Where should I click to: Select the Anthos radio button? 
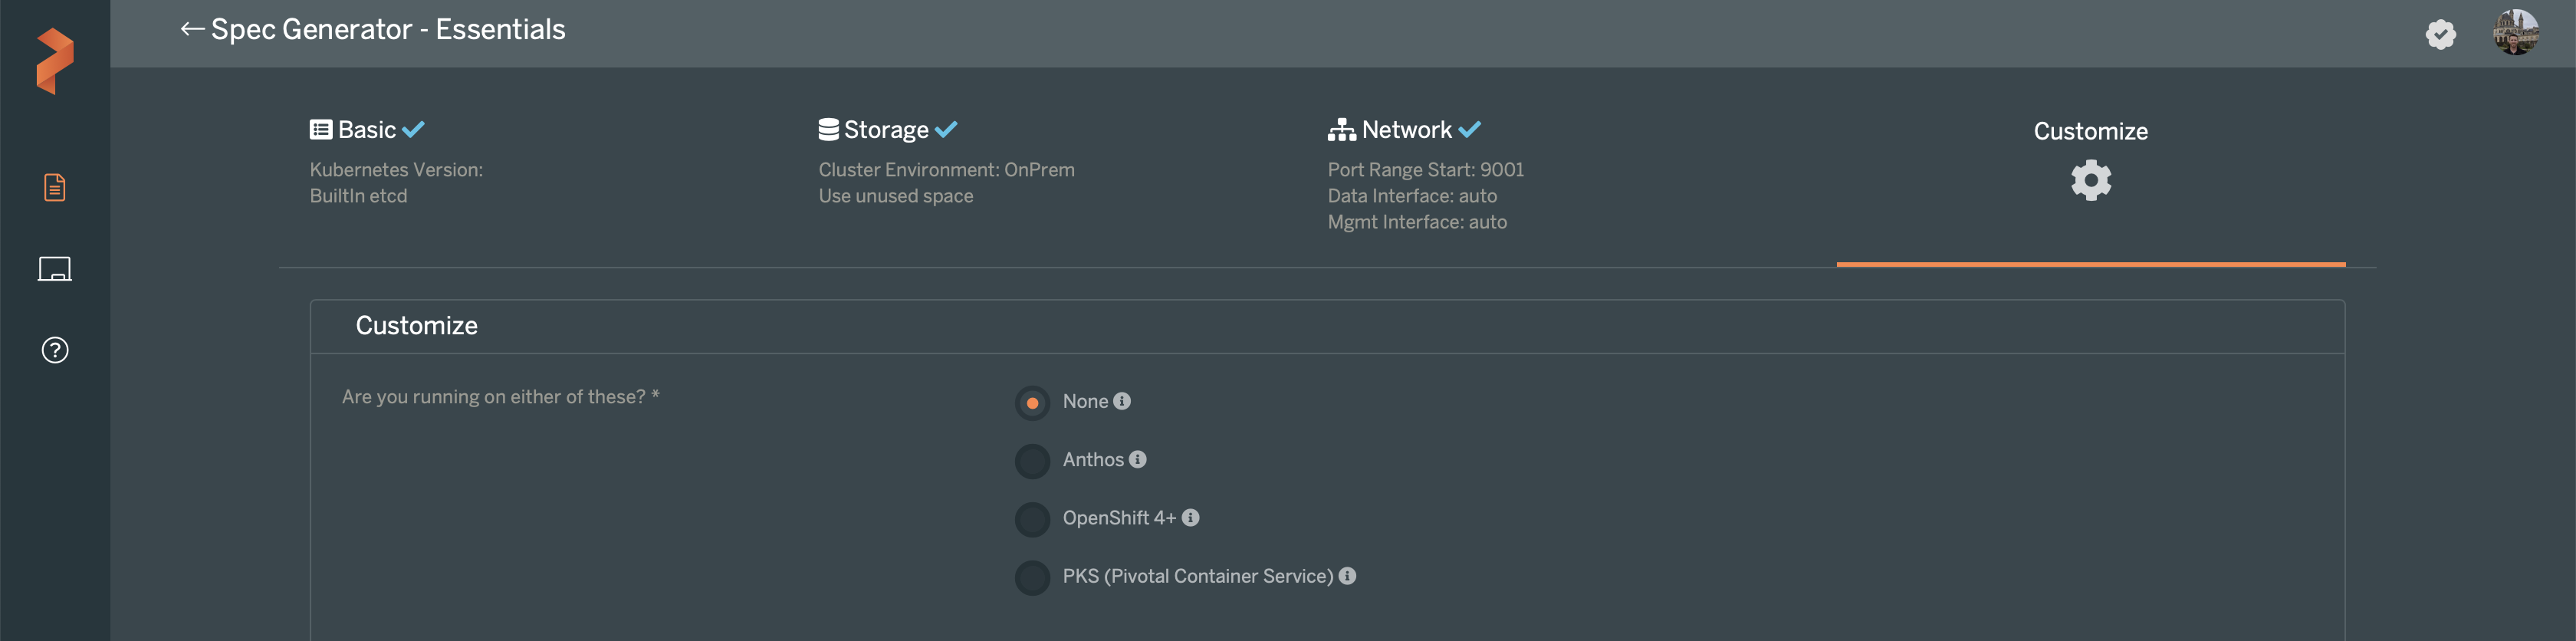[1032, 461]
